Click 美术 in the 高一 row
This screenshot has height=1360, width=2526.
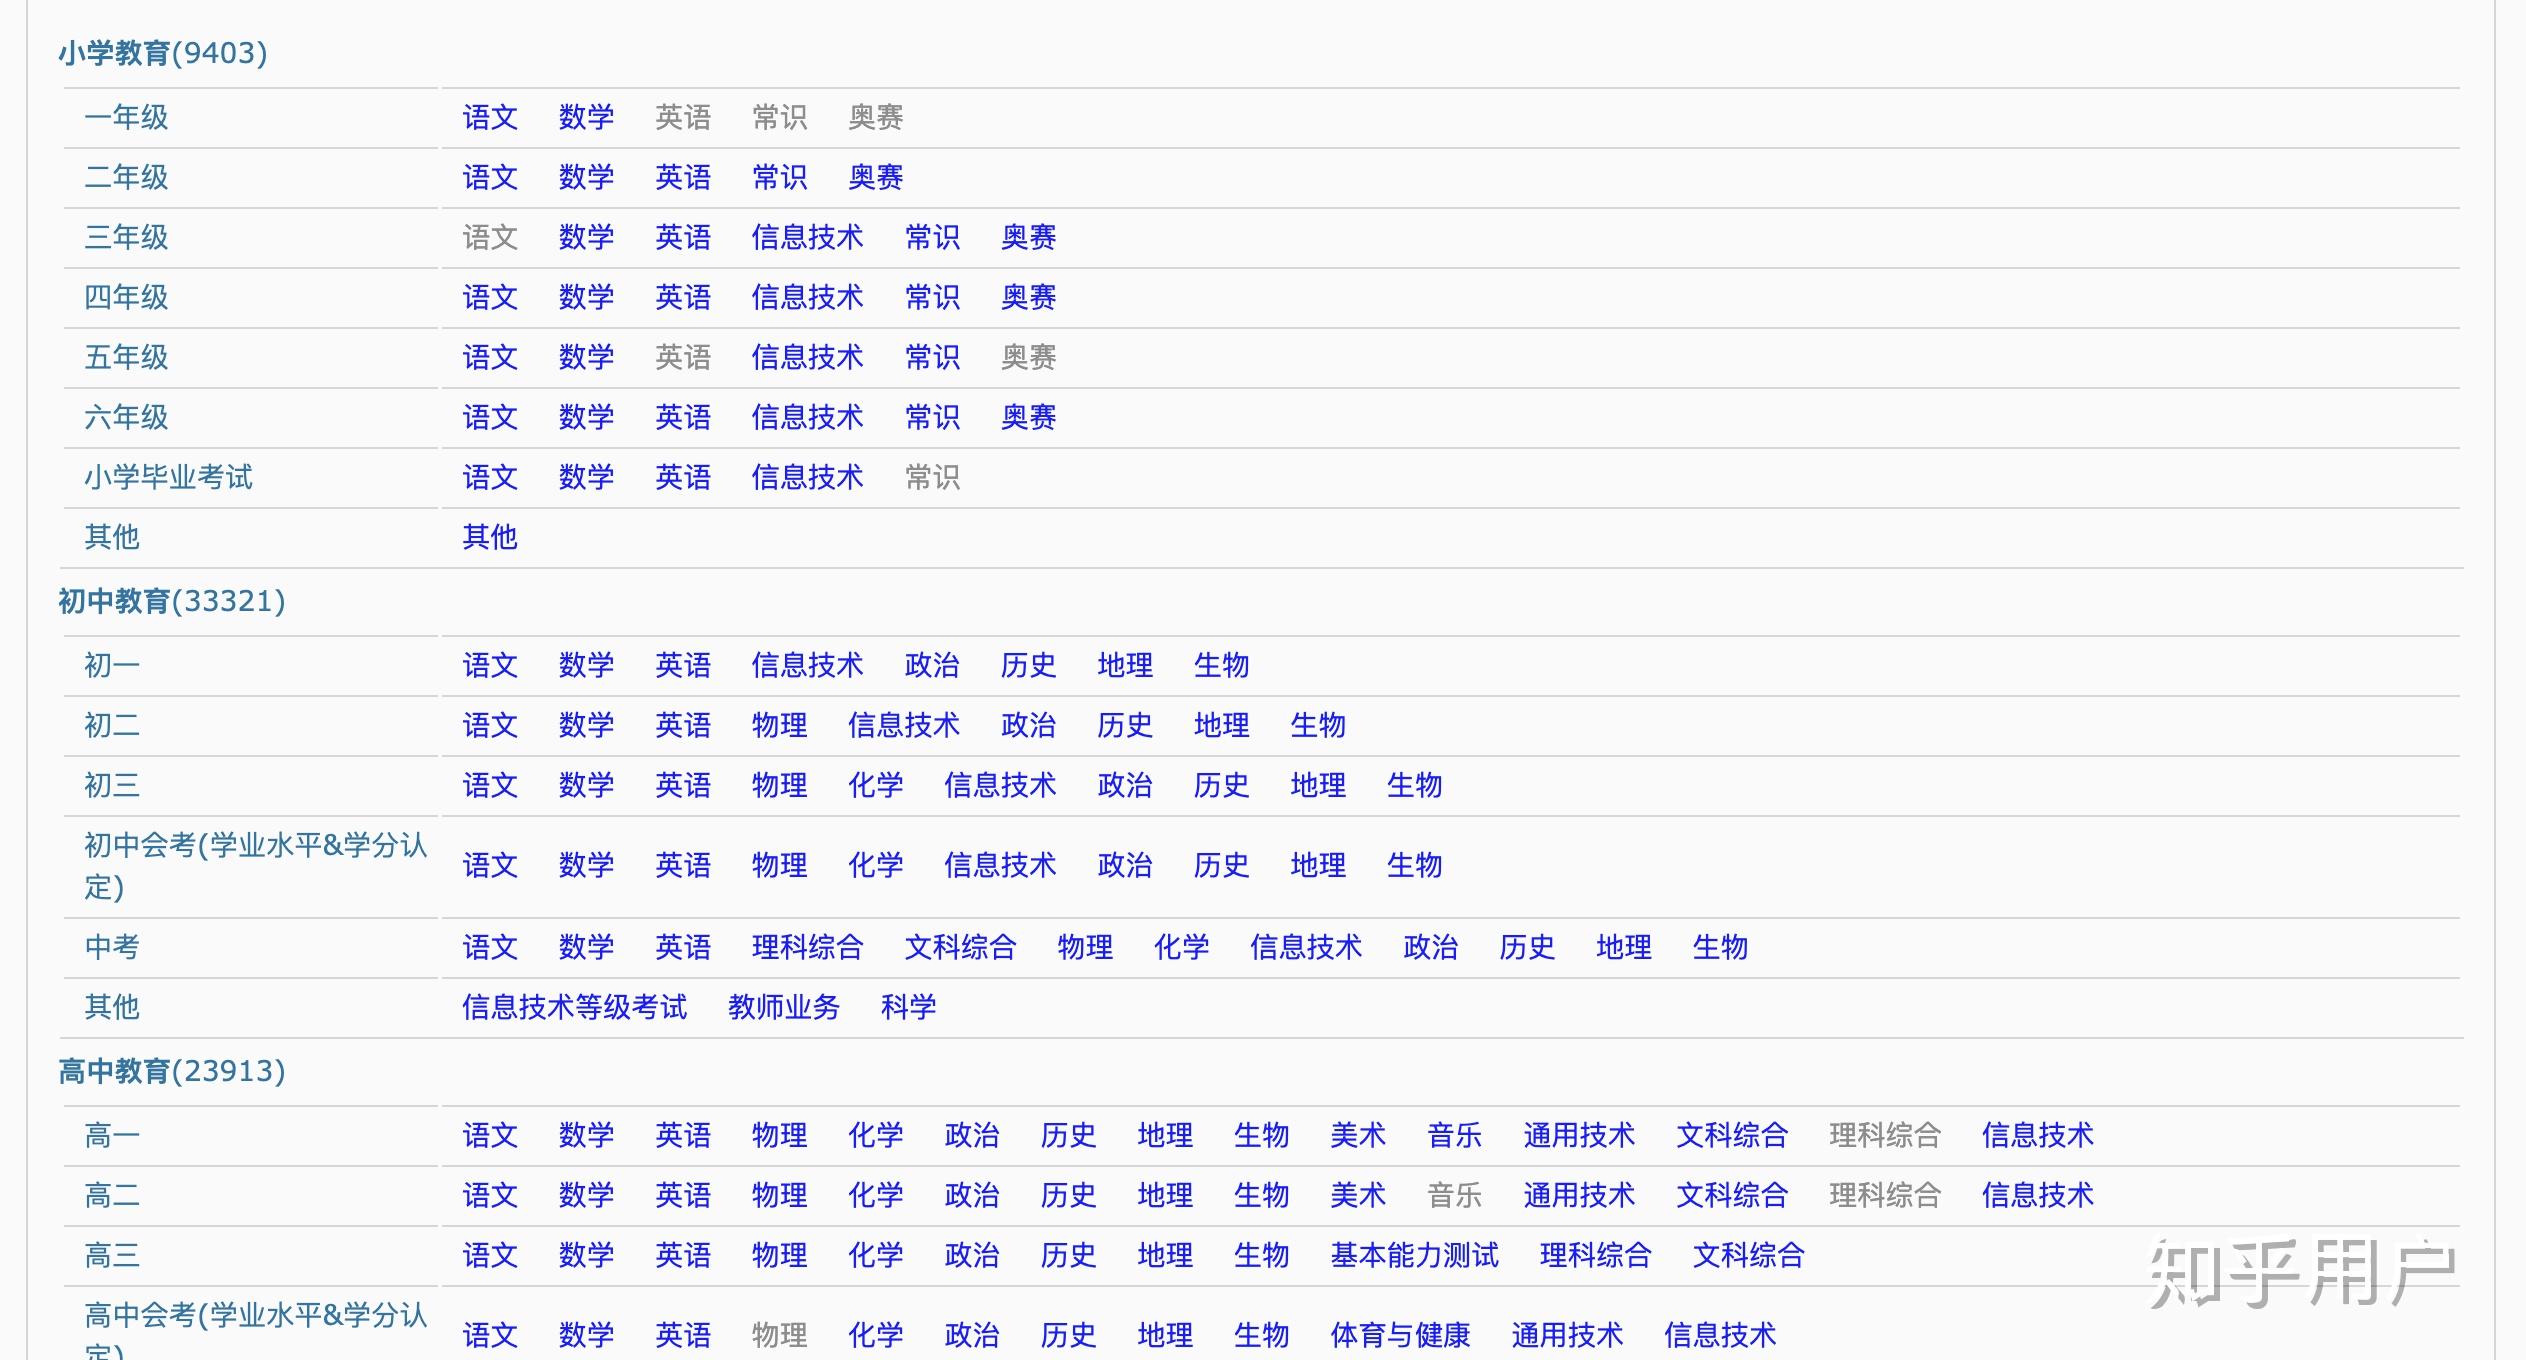pos(1358,1135)
